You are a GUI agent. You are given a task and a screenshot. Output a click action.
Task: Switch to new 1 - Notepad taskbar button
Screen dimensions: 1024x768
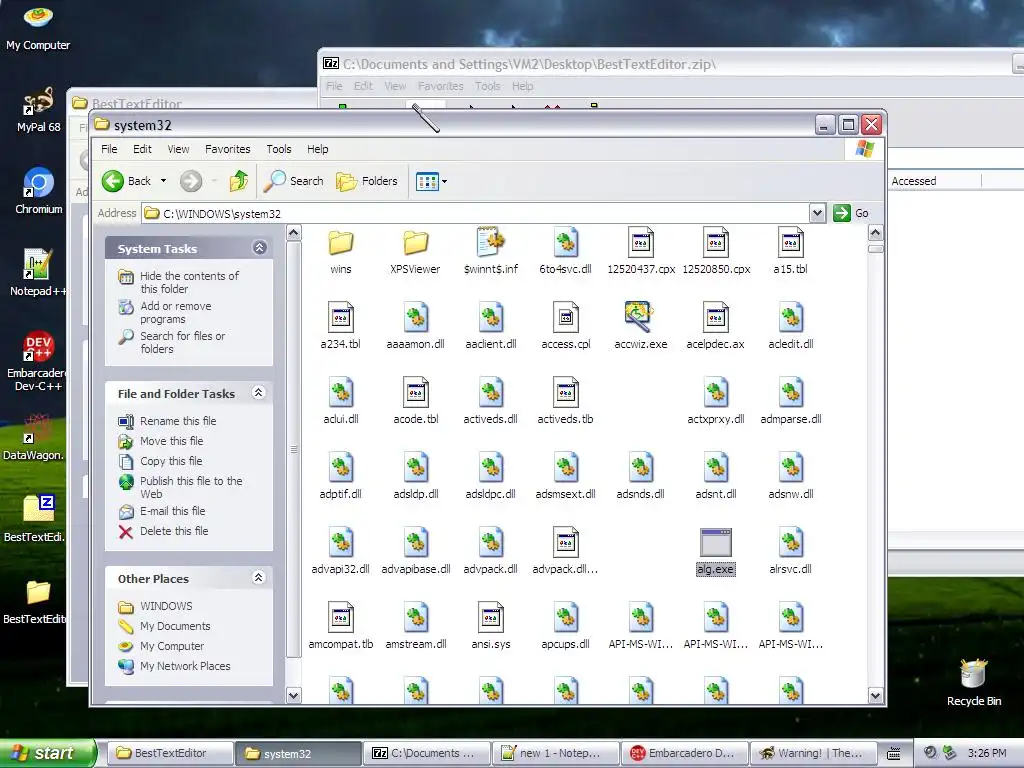(x=555, y=753)
